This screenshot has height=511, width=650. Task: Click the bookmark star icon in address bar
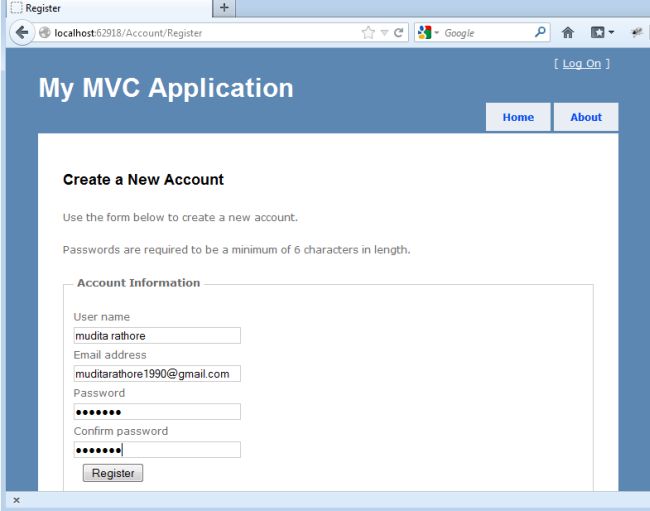pyautogui.click(x=368, y=32)
